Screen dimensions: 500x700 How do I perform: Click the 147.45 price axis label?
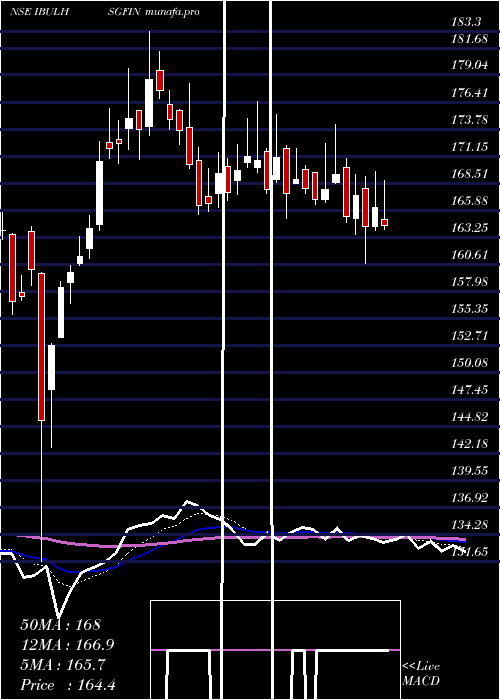coord(469,390)
